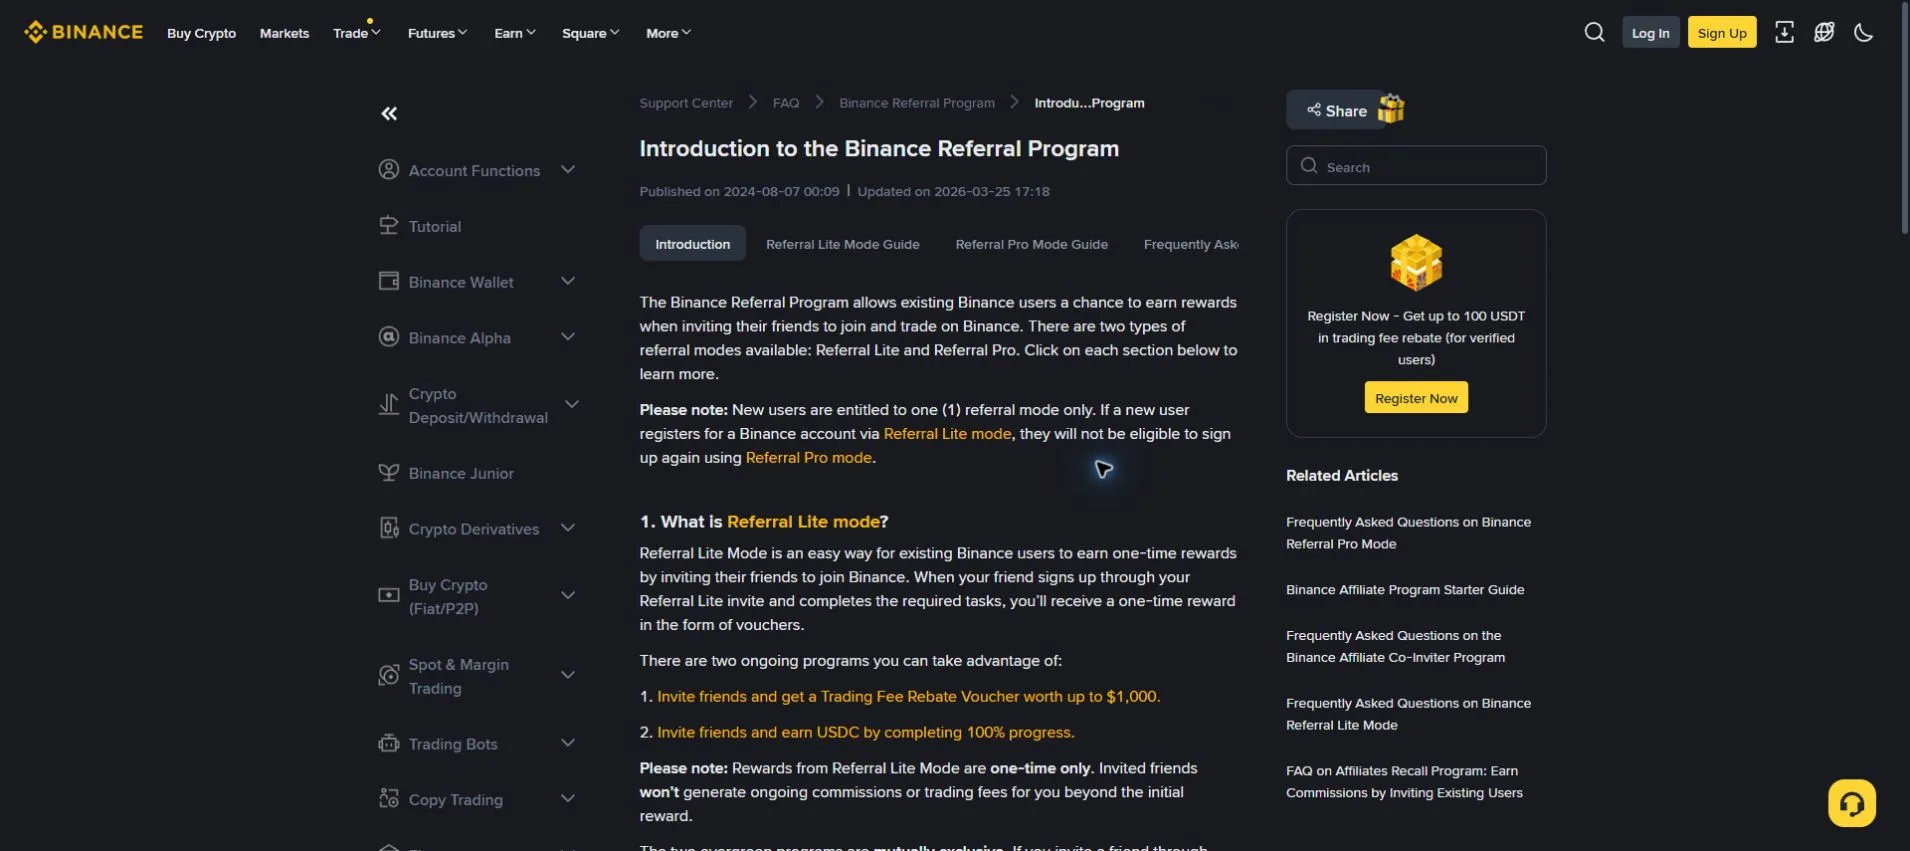Image resolution: width=1910 pixels, height=851 pixels.
Task: Open Binance Affiliate Program Starter Guide article
Action: coord(1405,590)
